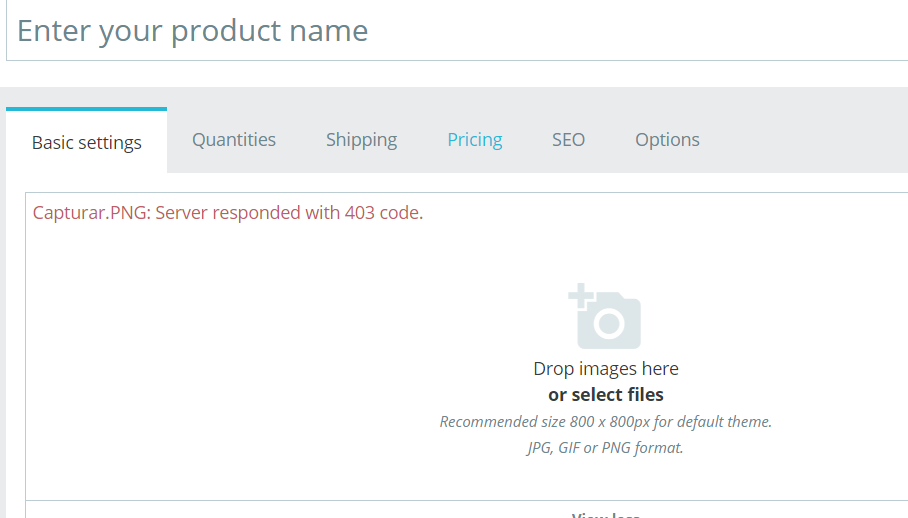Click the partially visible 'View less' link

pyautogui.click(x=606, y=514)
